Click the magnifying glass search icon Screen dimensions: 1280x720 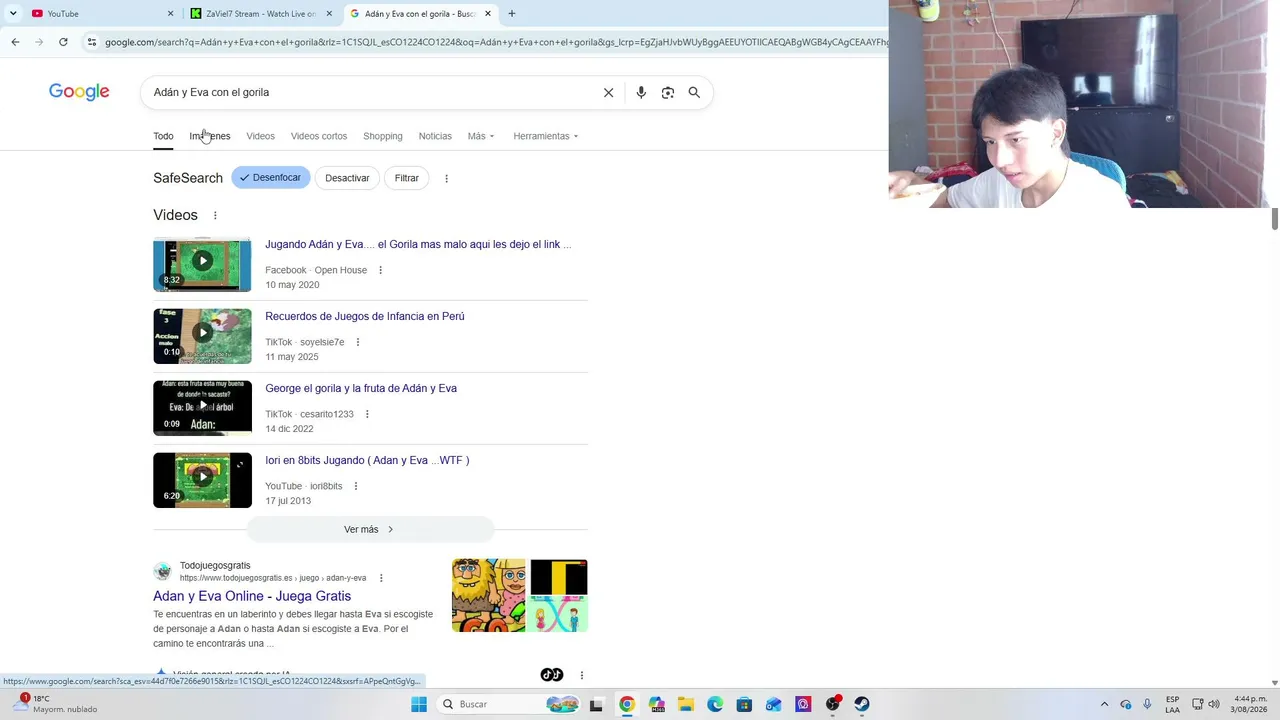(x=694, y=92)
